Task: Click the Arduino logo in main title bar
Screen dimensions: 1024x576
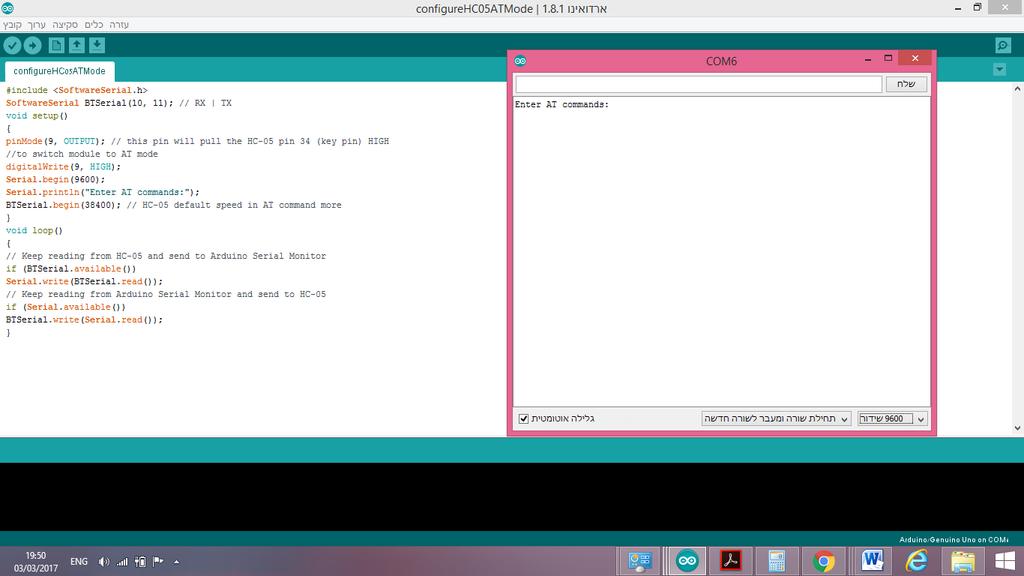Action: pyautogui.click(x=7, y=8)
